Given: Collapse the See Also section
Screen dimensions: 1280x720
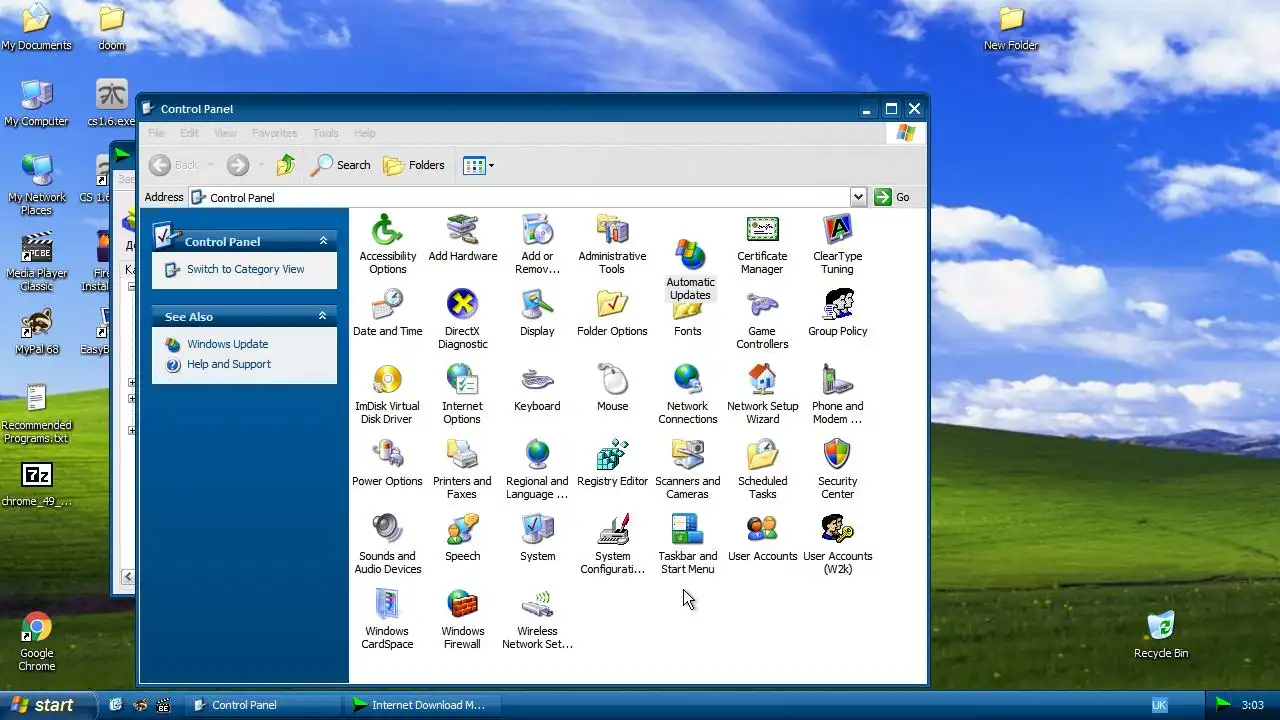Looking at the screenshot, I should point(323,316).
